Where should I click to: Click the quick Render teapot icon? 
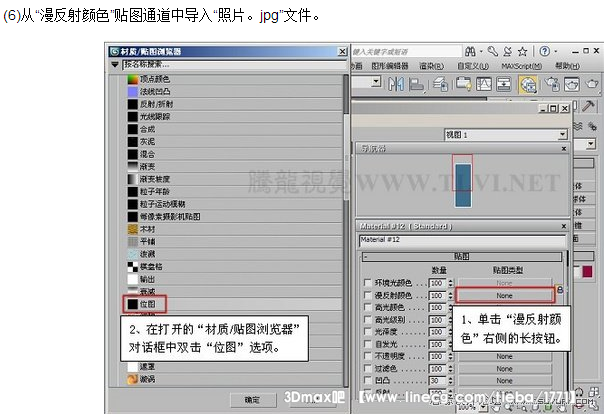(592, 83)
